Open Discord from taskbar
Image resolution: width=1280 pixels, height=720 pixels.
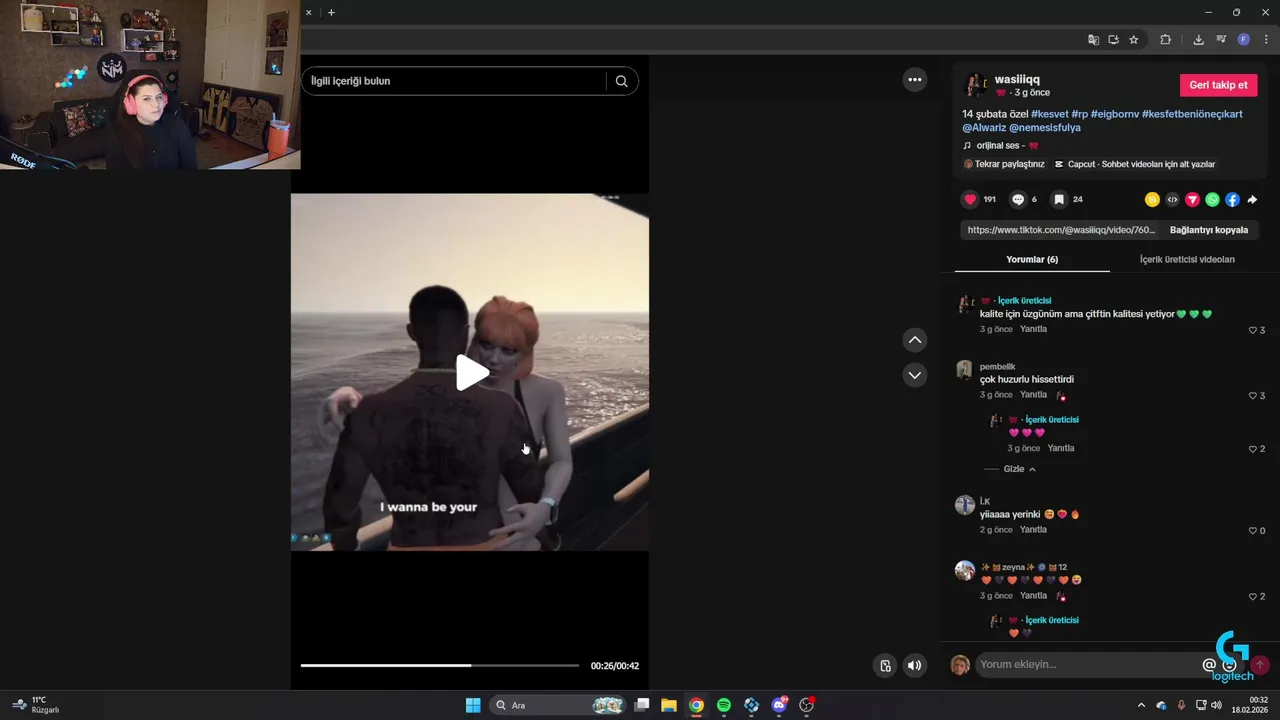point(779,705)
